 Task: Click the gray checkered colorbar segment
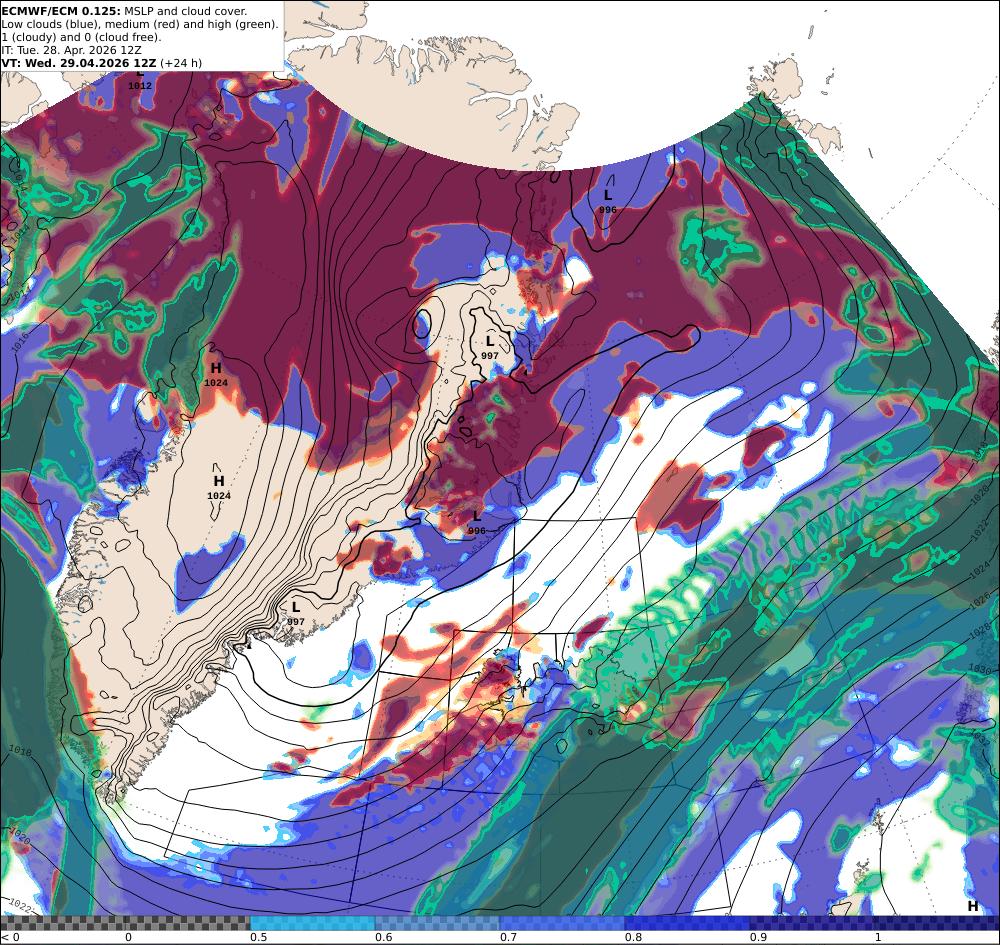(x=125, y=923)
